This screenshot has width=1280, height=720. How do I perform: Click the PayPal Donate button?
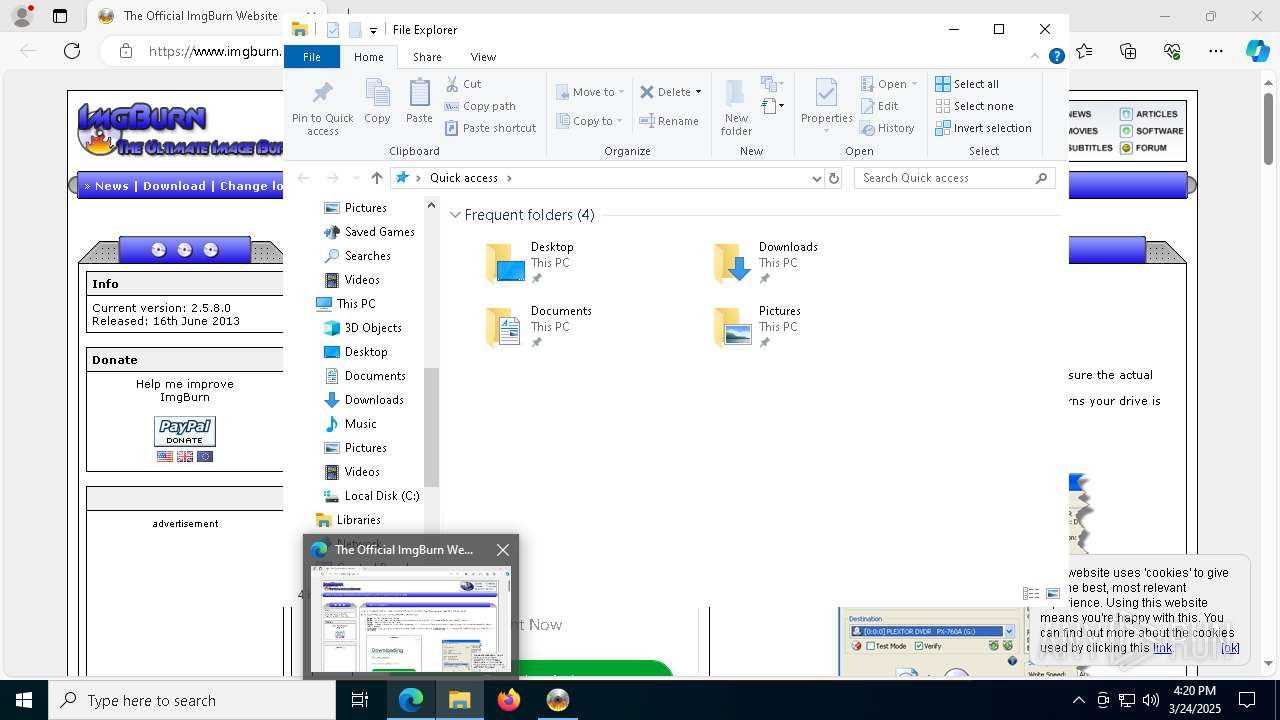pos(185,431)
